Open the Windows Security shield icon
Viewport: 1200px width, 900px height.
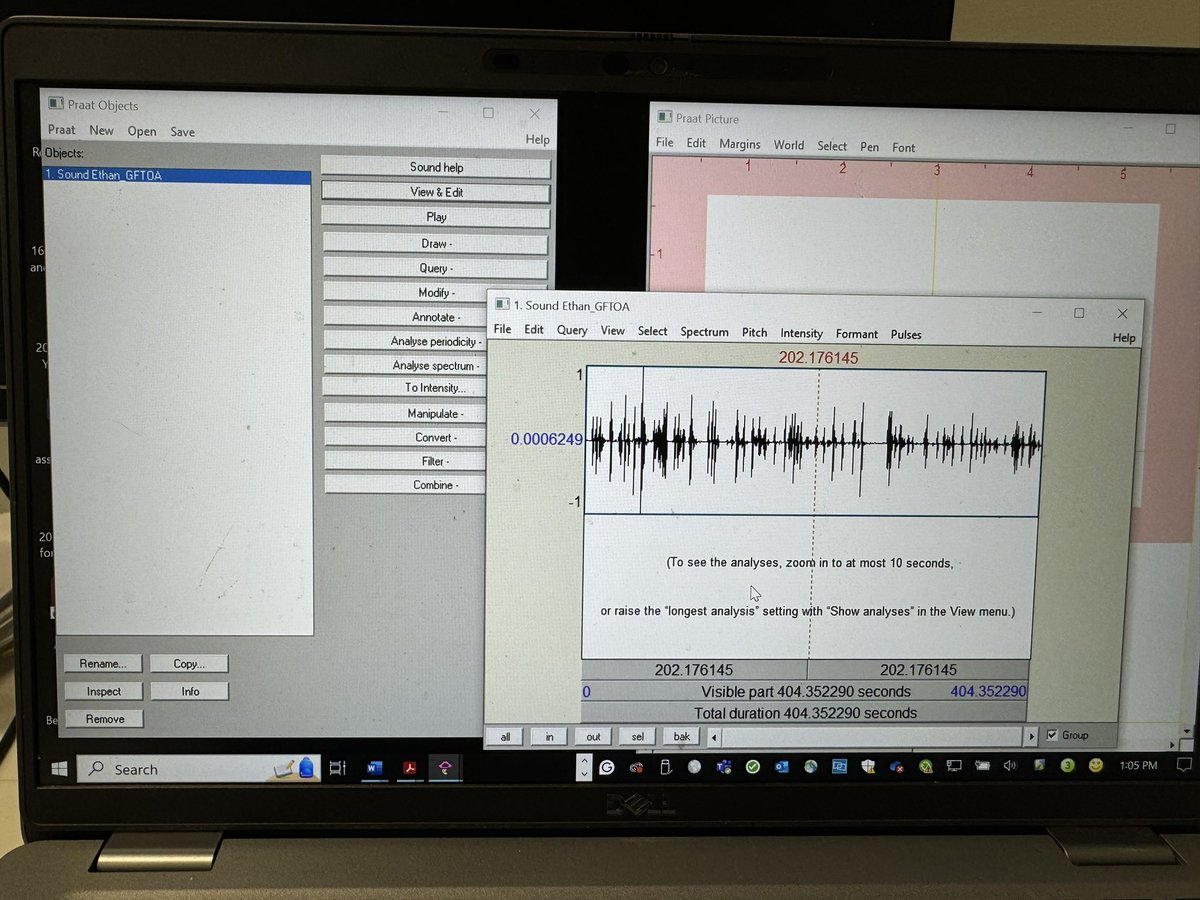coord(868,767)
